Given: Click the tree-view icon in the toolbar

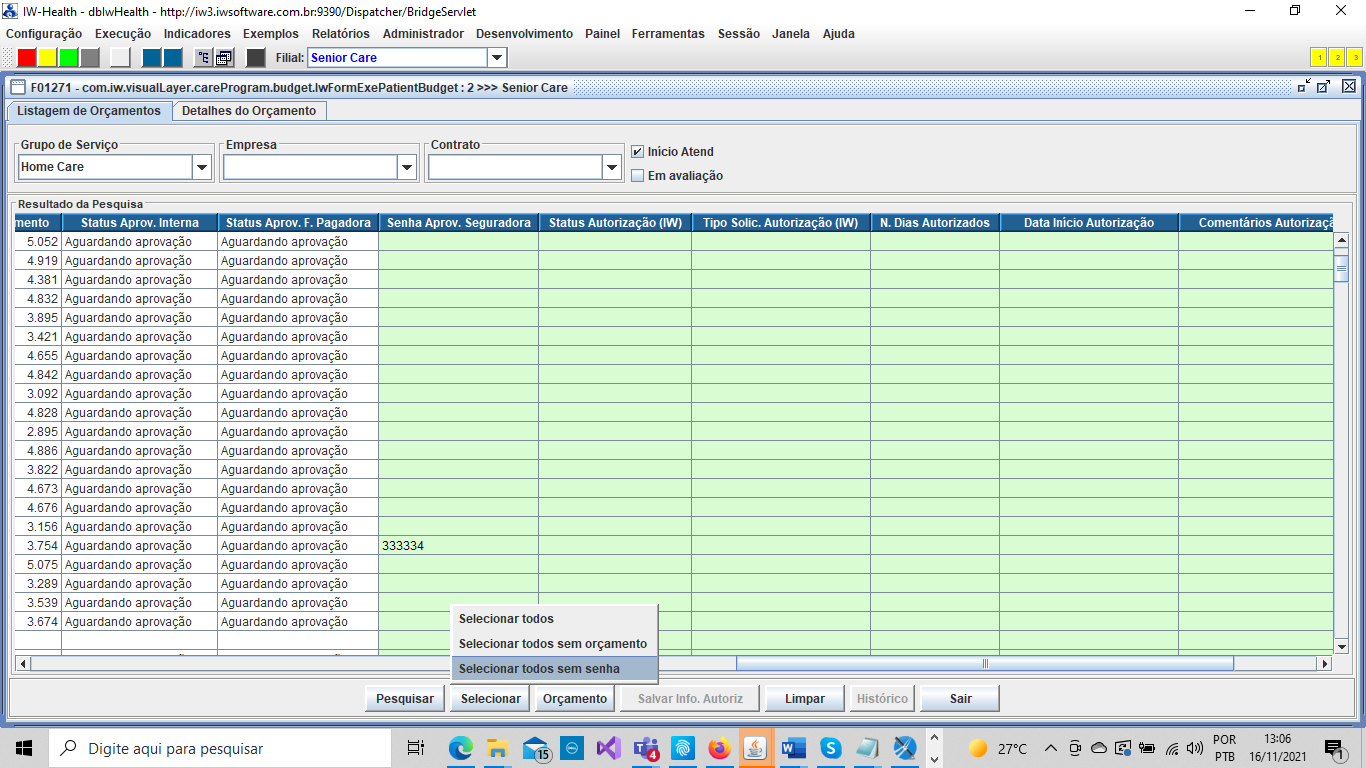Looking at the screenshot, I should 203,57.
